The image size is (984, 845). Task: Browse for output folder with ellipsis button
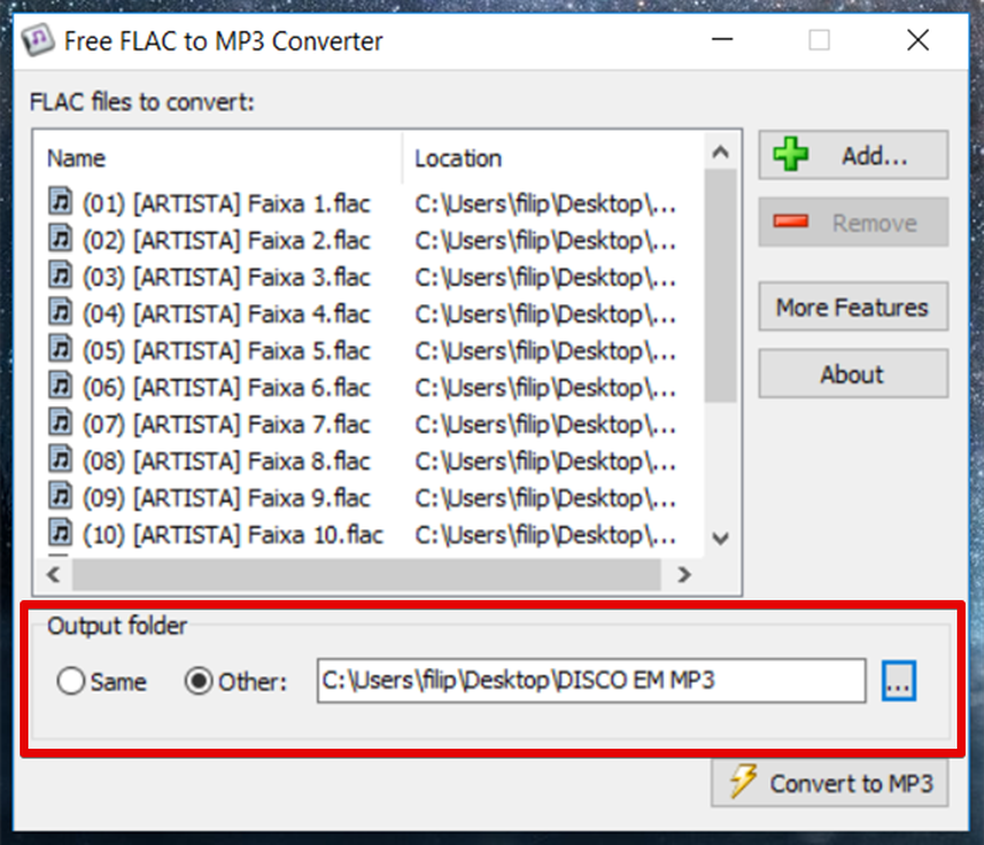click(x=899, y=681)
